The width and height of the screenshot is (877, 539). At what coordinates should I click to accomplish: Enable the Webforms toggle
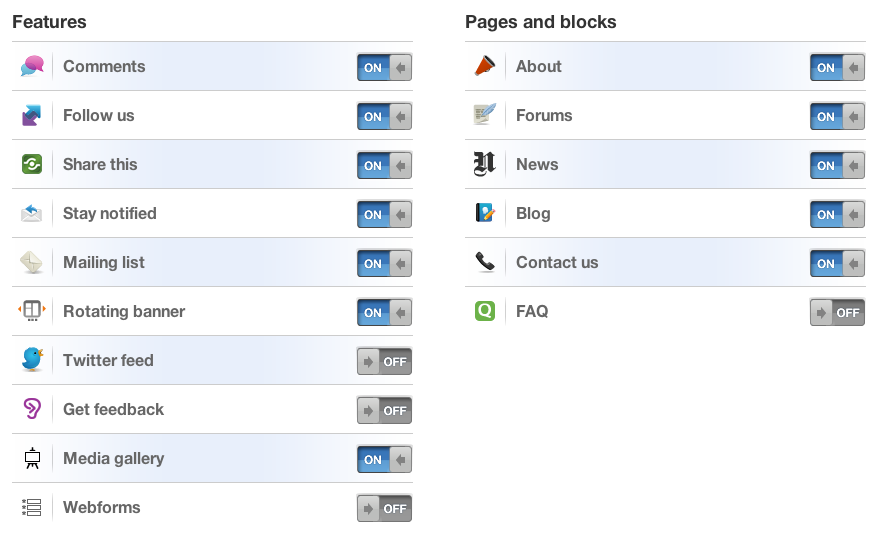pos(384,508)
